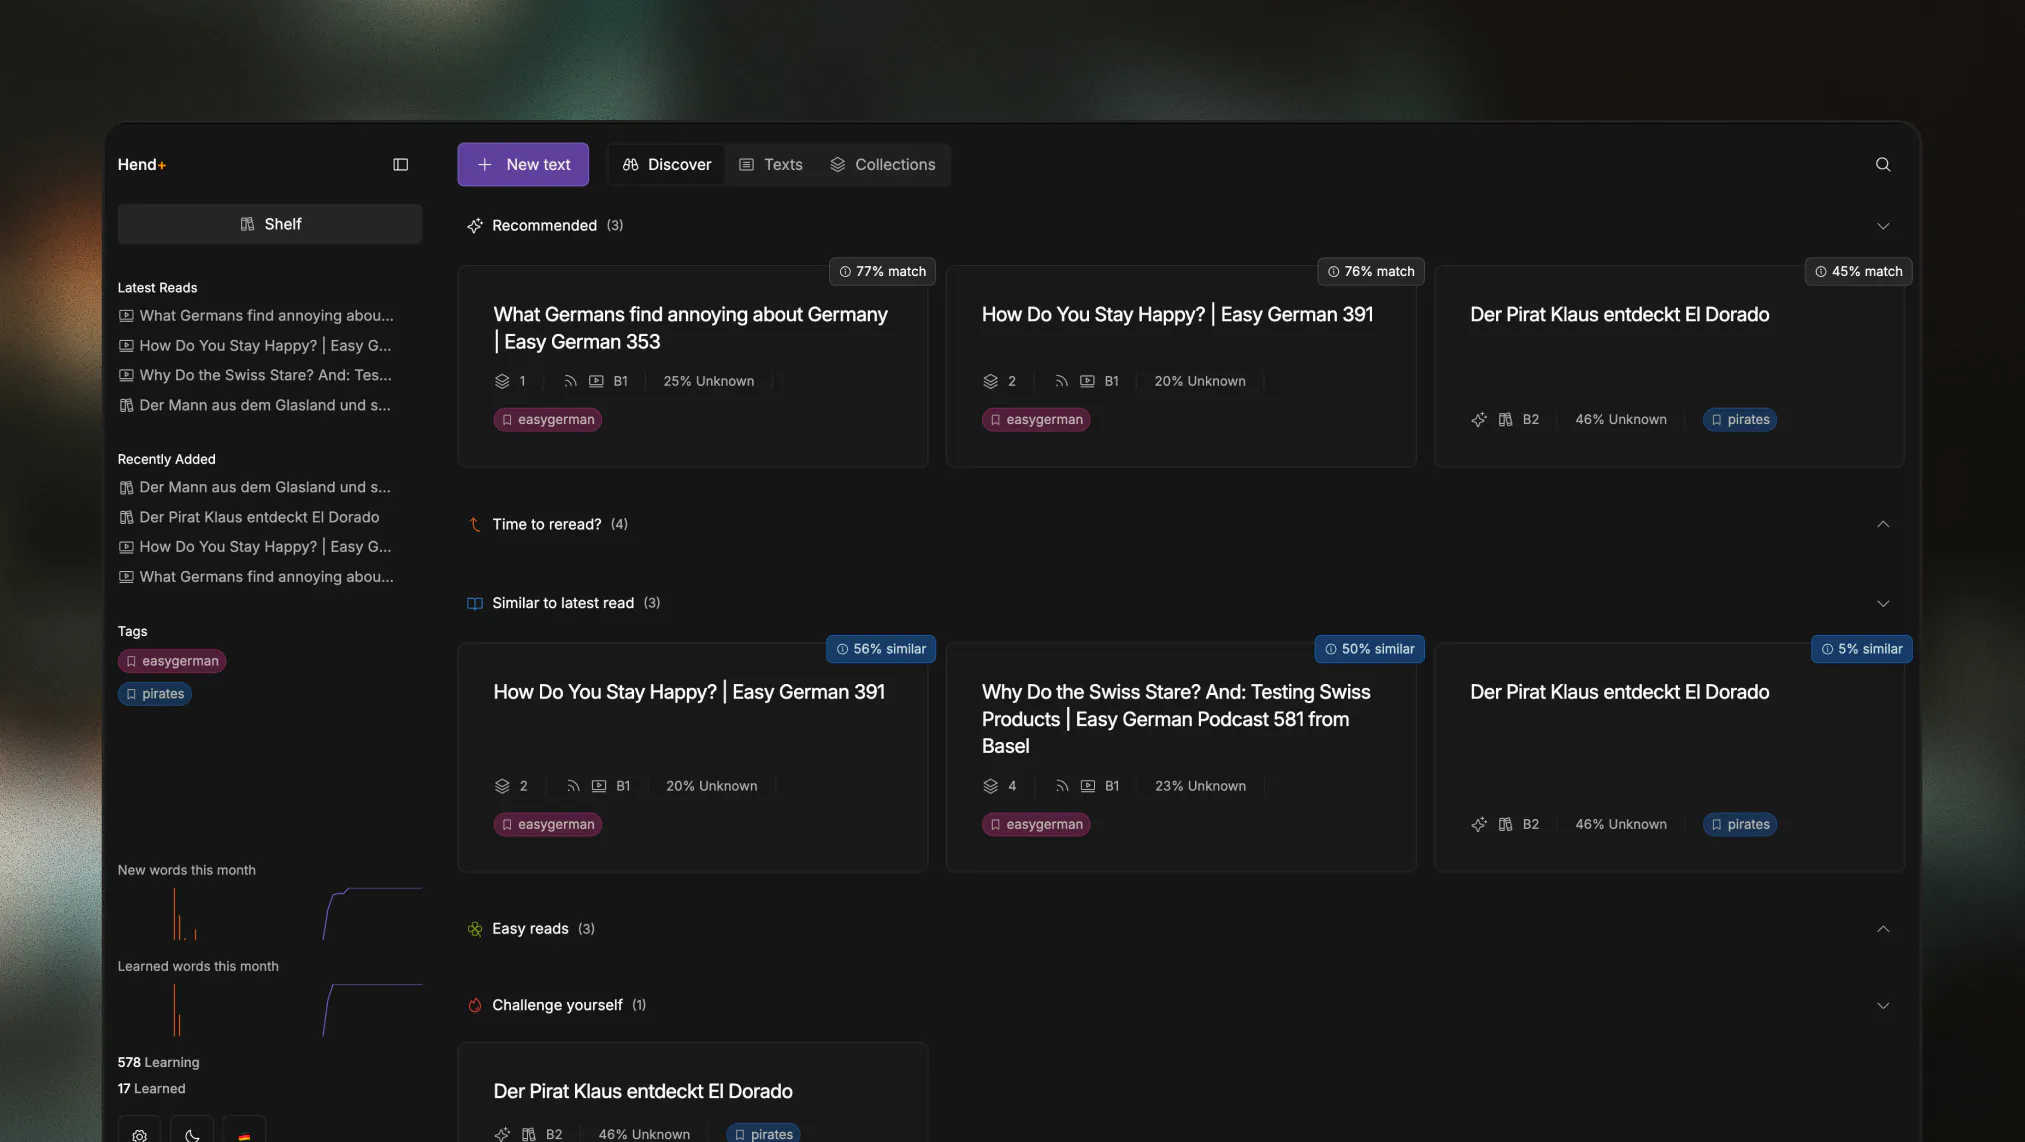Viewport: 2025px width, 1142px height.
Task: Click easygerman tag on the 50% similar card
Action: coord(1036,825)
